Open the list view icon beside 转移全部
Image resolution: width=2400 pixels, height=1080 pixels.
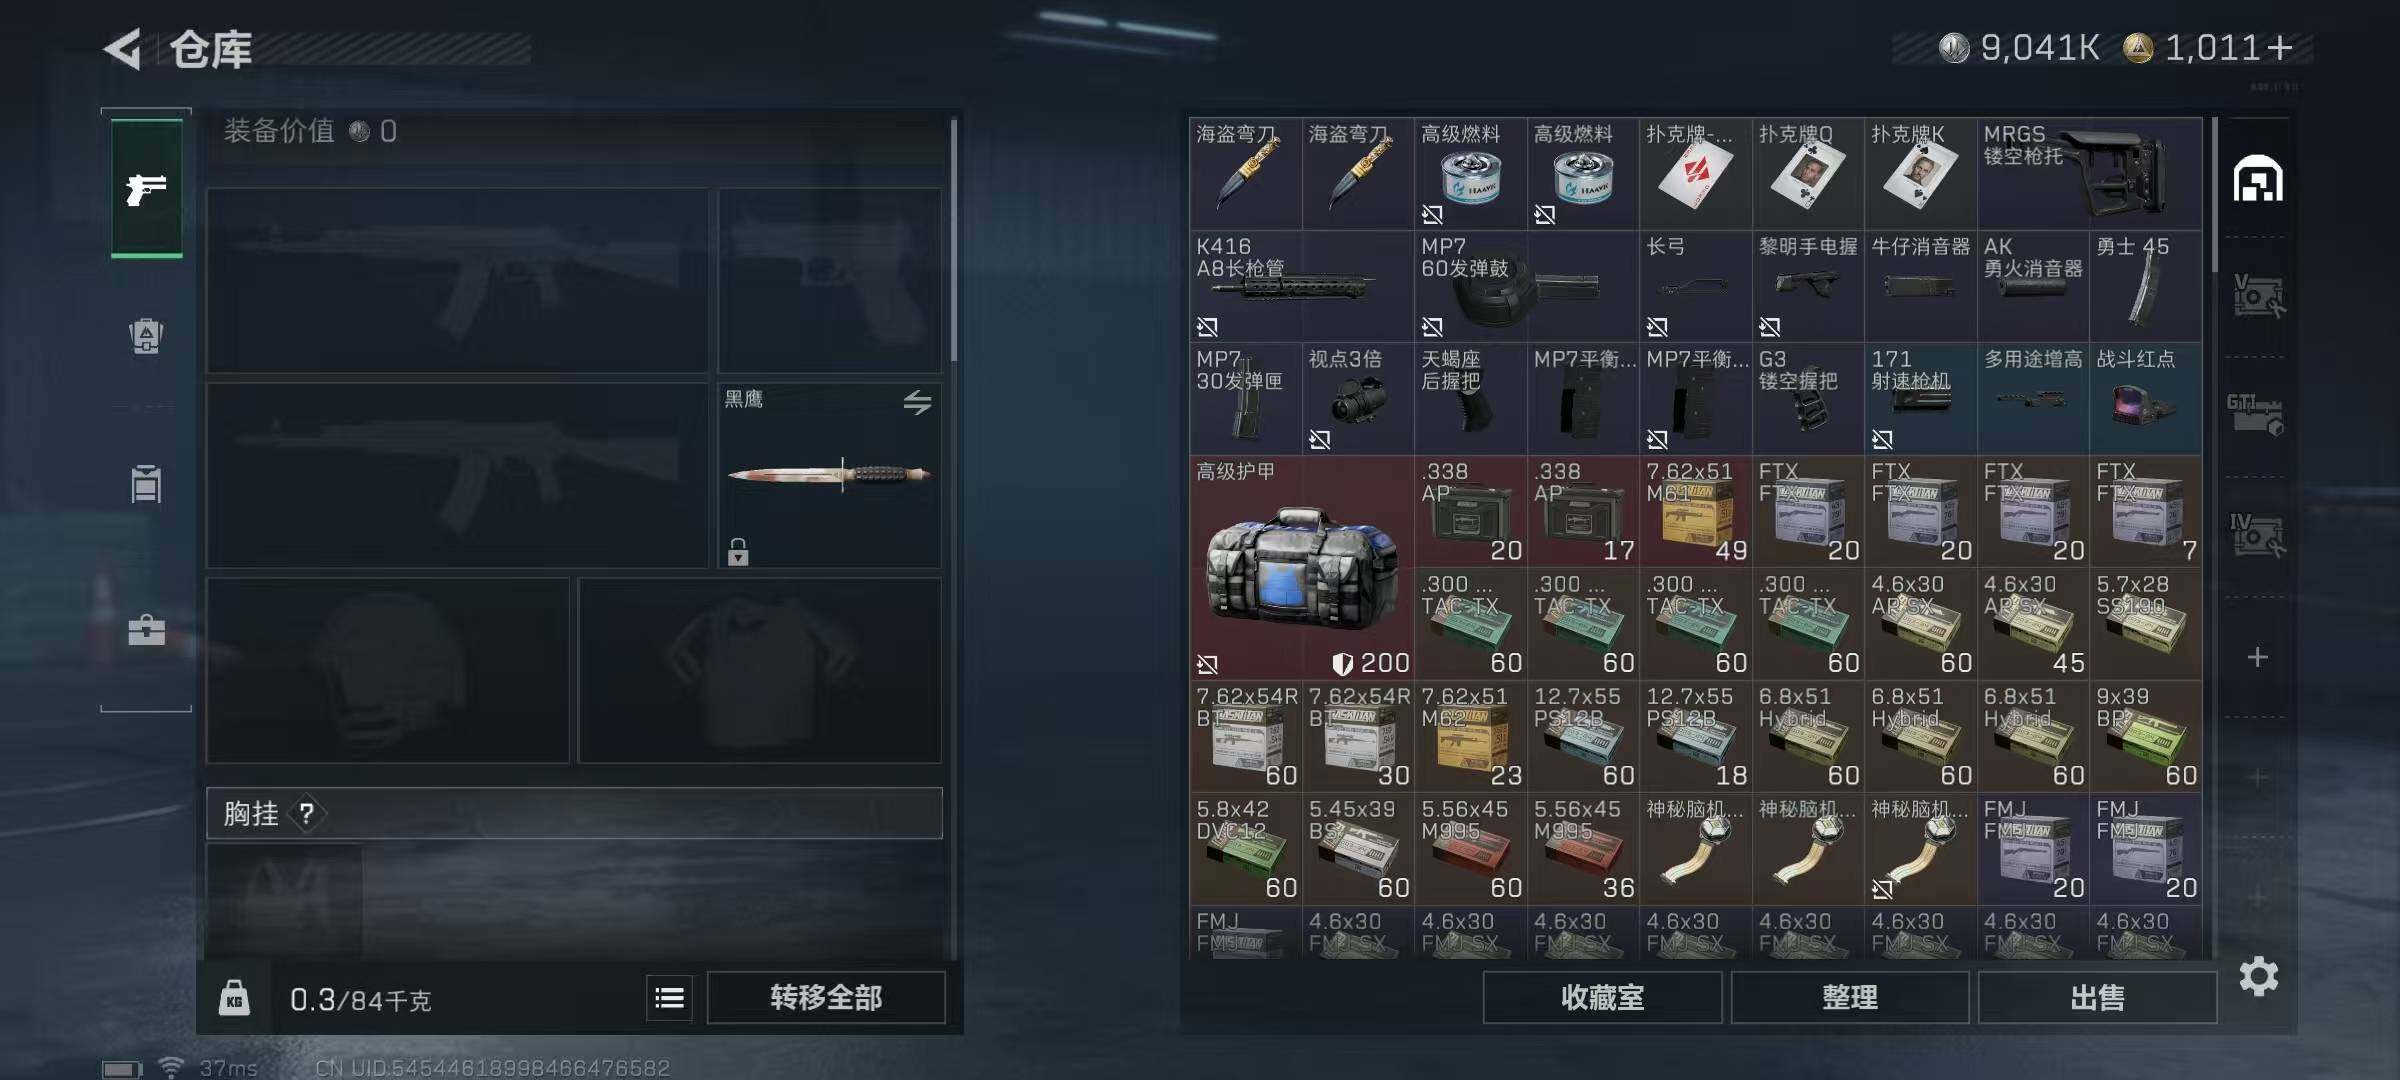(x=669, y=997)
